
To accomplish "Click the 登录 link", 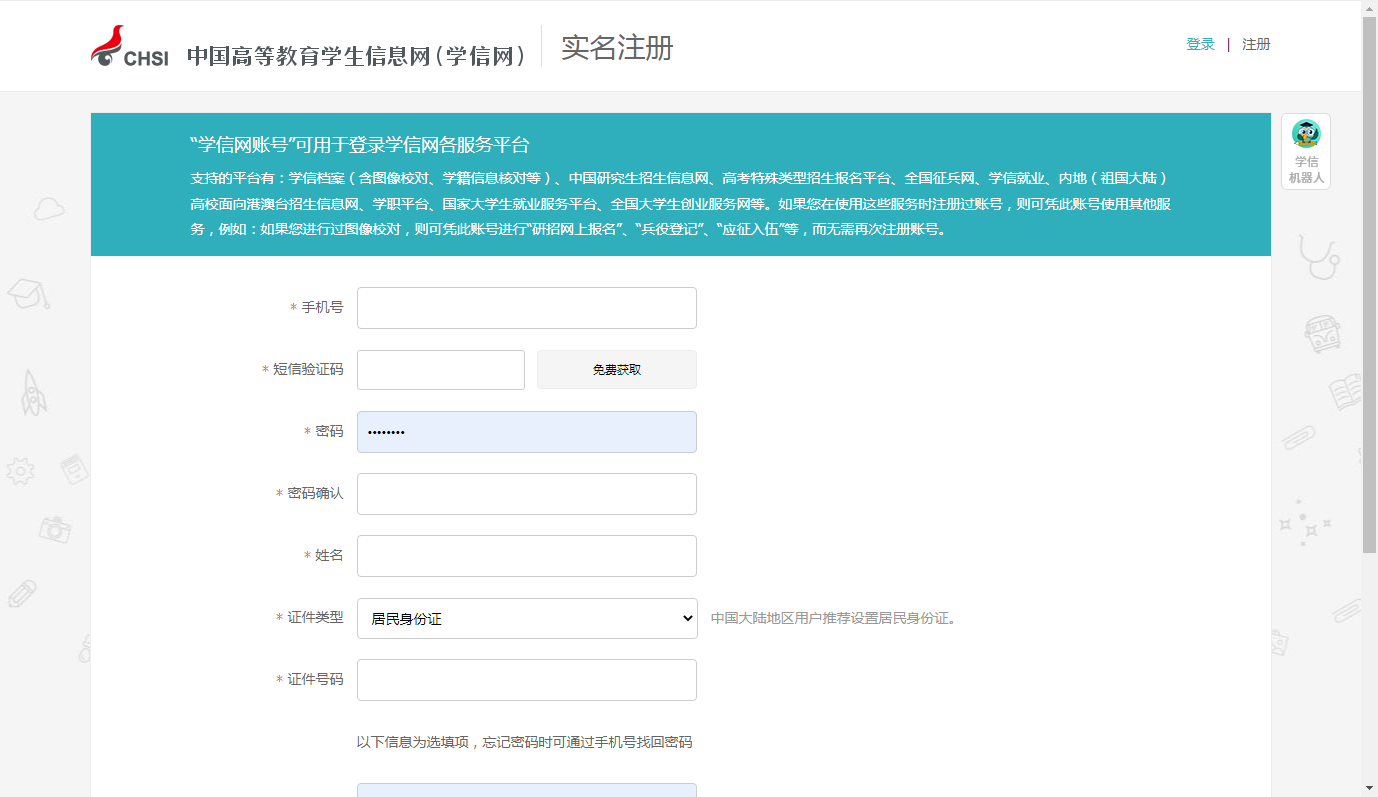I will pyautogui.click(x=1200, y=44).
